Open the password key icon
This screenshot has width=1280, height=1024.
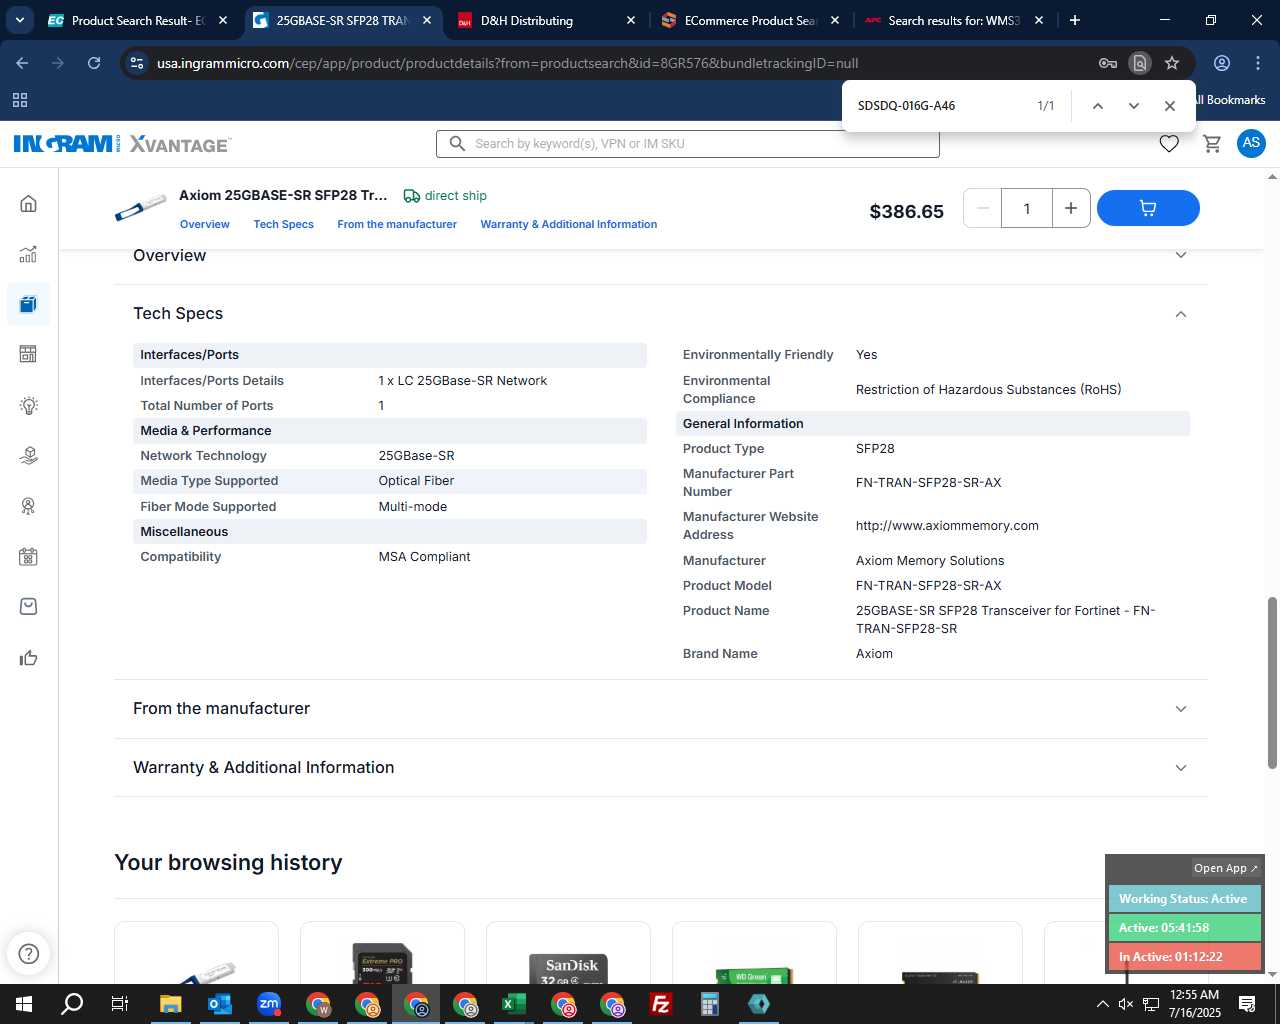point(1108,63)
